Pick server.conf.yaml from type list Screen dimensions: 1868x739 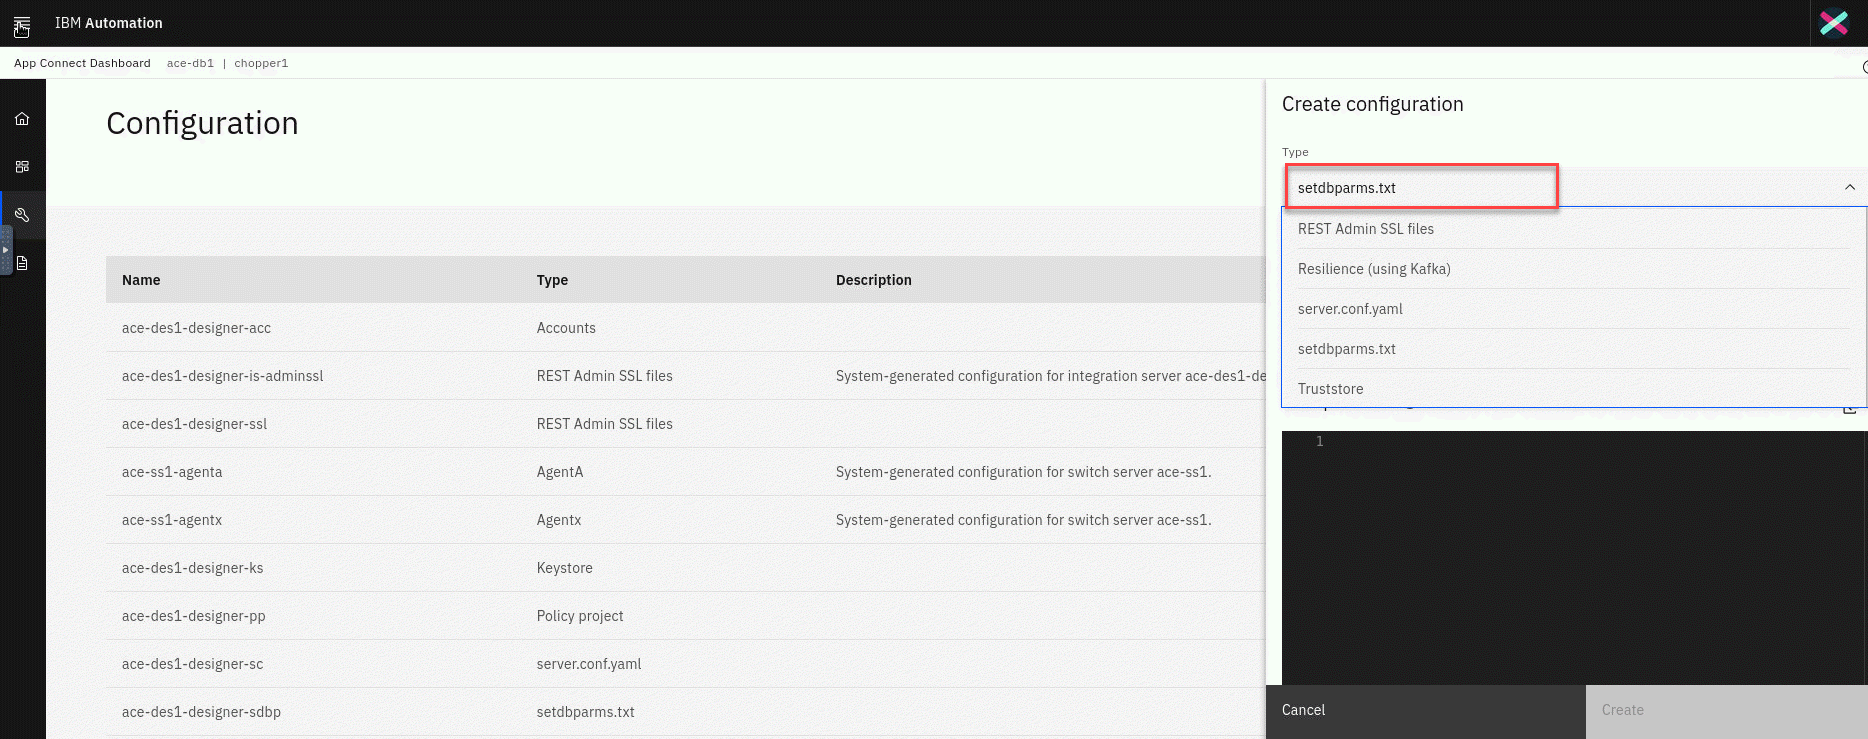[x=1350, y=309]
